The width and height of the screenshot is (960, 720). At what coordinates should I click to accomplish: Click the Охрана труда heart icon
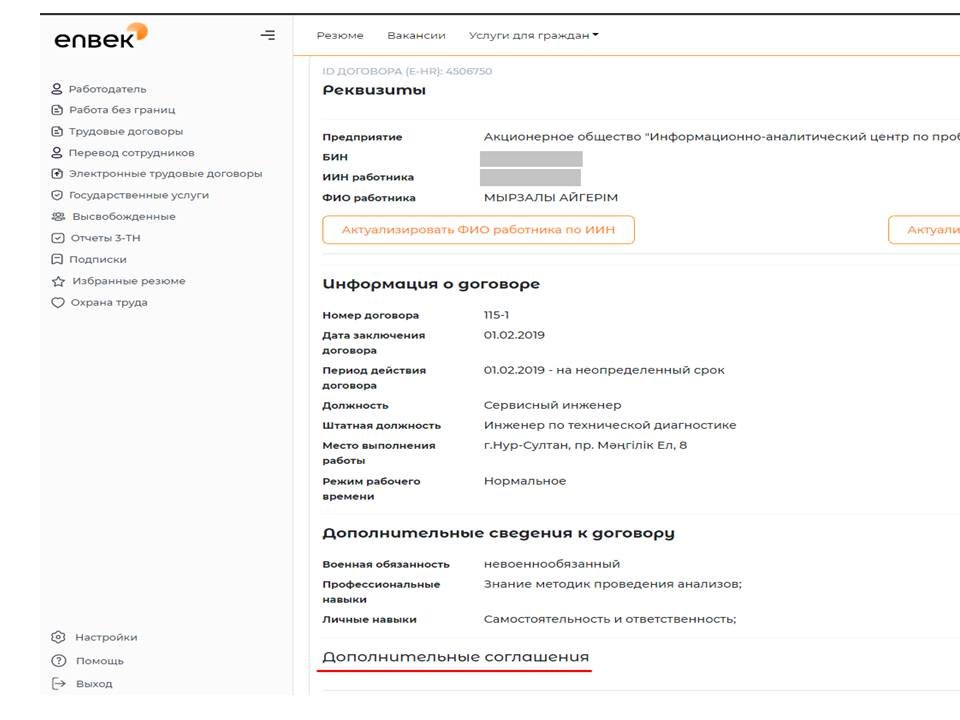tap(58, 302)
